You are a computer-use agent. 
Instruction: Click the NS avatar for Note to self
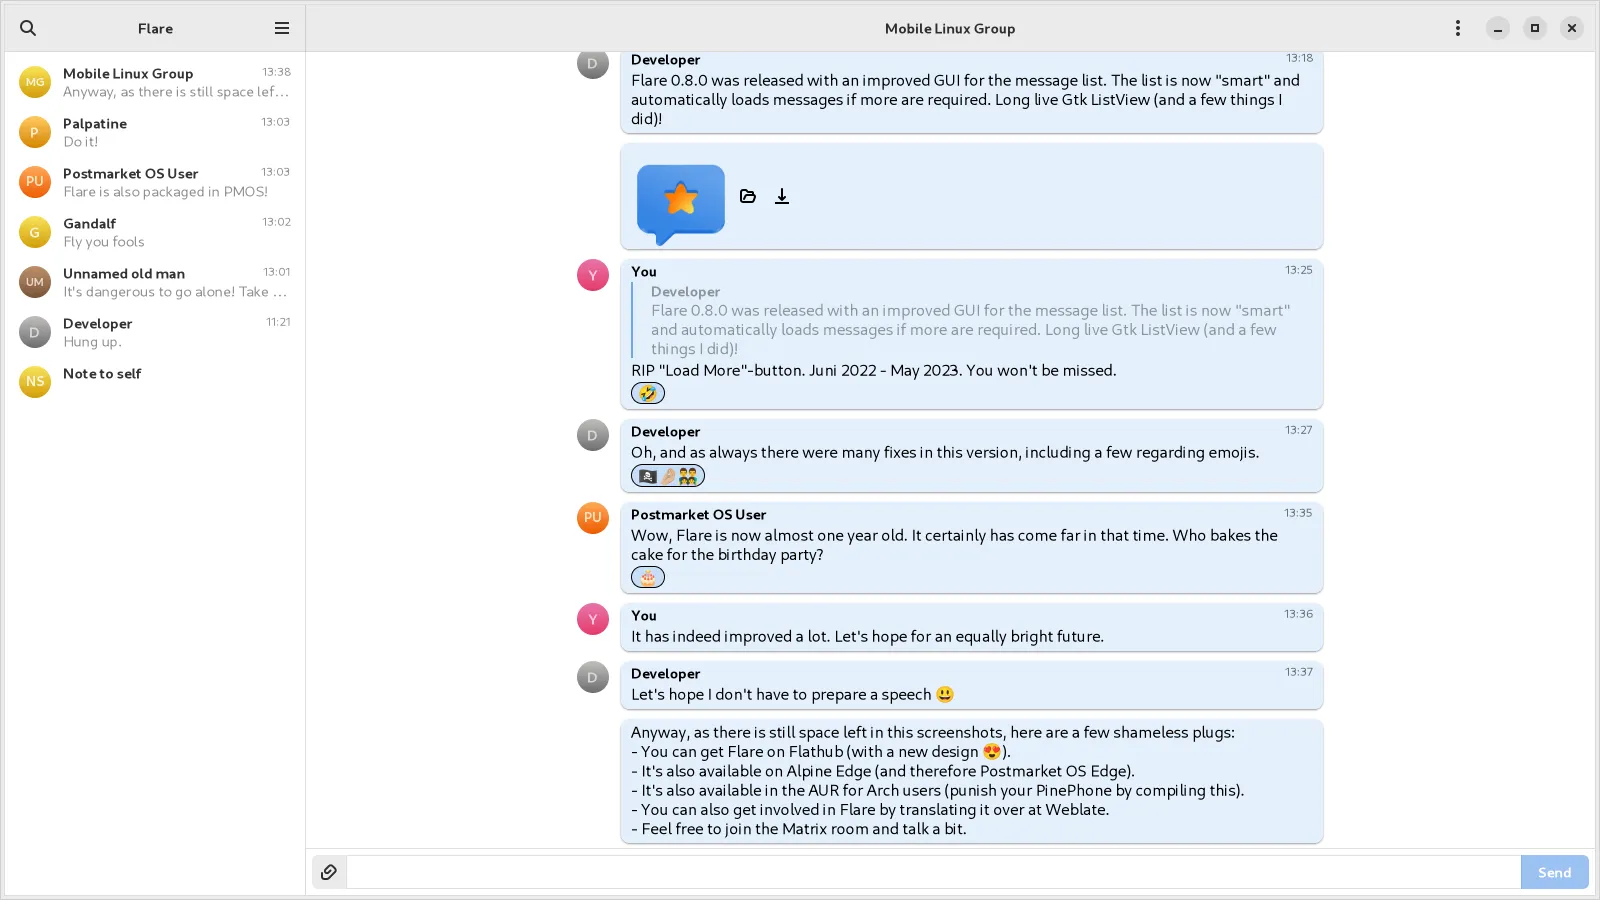click(x=35, y=381)
